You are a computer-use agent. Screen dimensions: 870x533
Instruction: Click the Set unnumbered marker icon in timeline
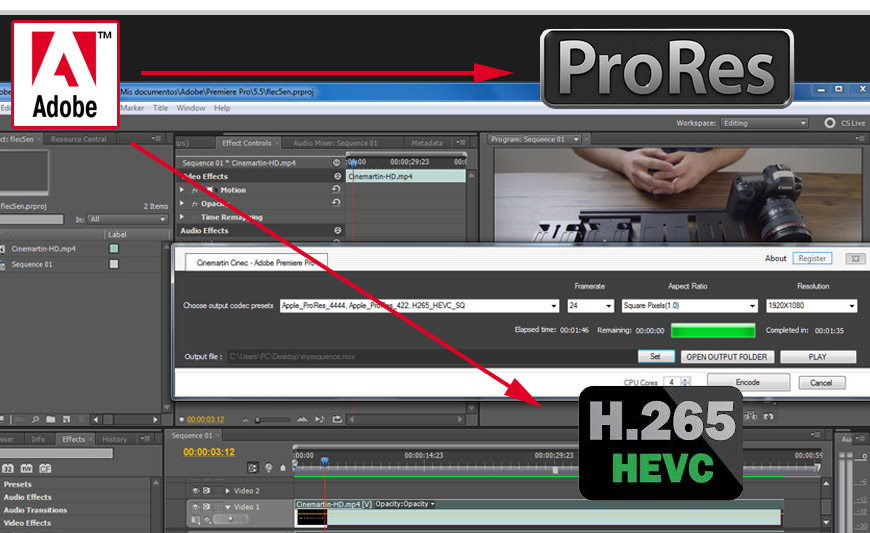282,468
